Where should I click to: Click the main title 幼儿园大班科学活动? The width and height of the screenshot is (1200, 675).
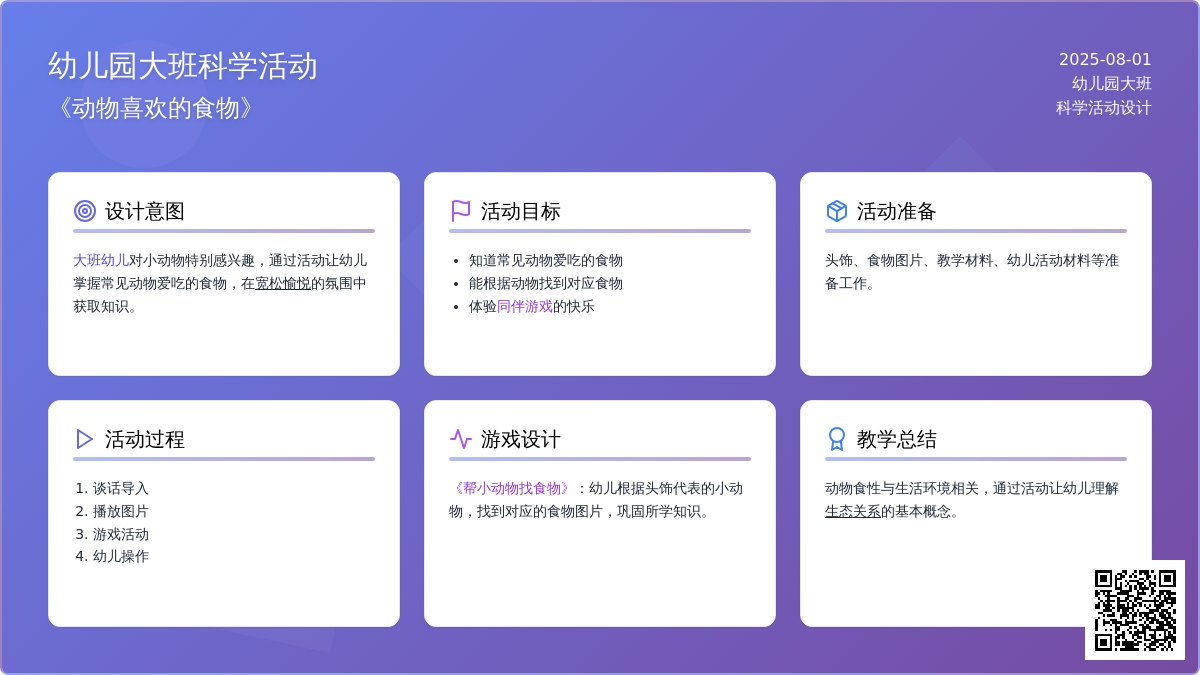point(183,65)
